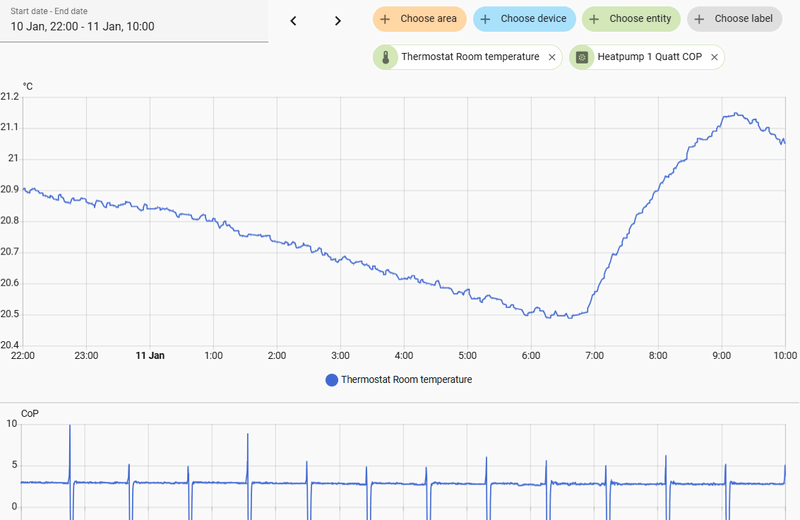Click plus icon on Choose area
The height and width of the screenshot is (520, 800).
(x=385, y=19)
